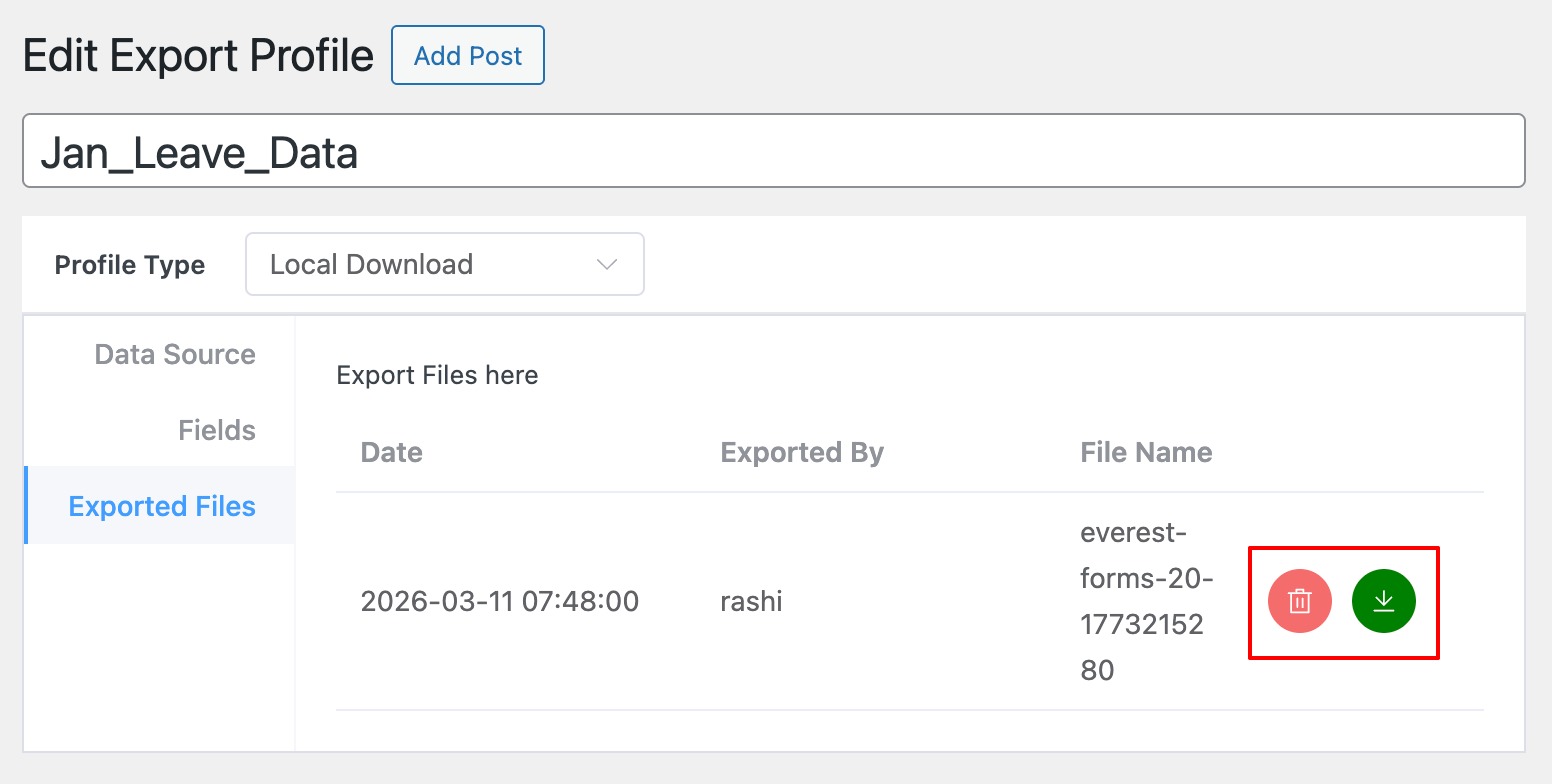
Task: Select the 2026-03-11 07:48:00 date cell
Action: click(x=499, y=602)
